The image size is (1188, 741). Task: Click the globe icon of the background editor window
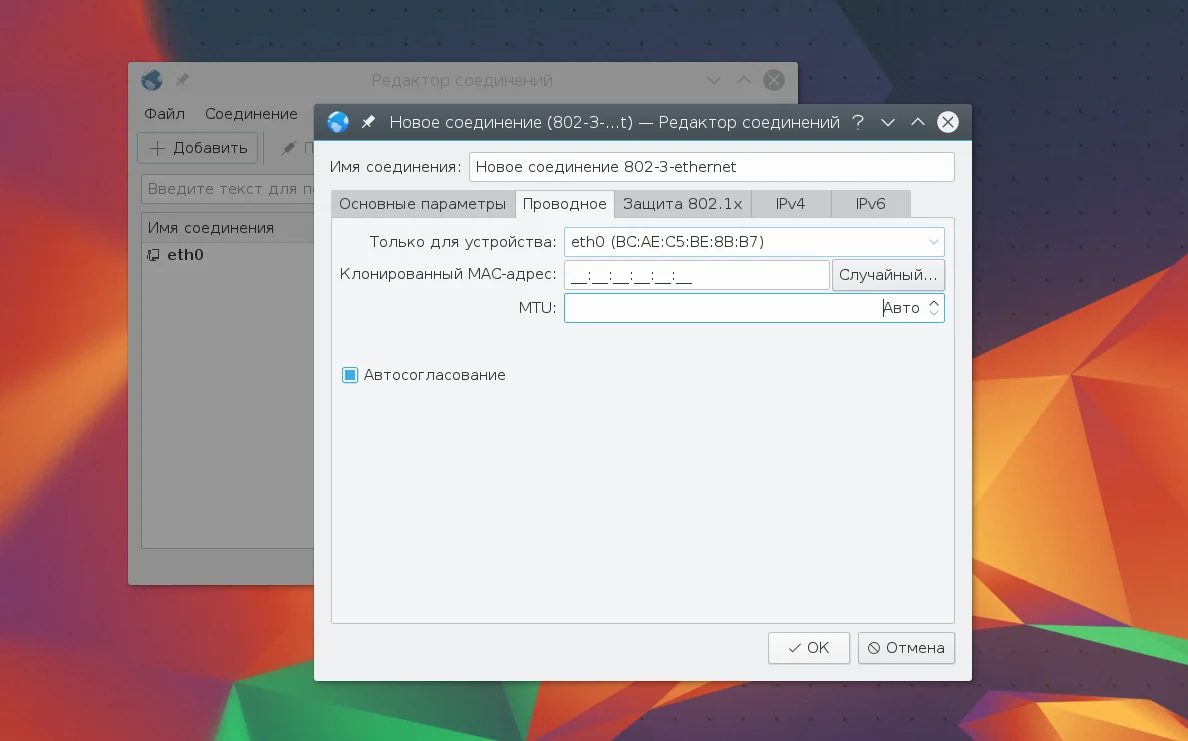coord(152,80)
